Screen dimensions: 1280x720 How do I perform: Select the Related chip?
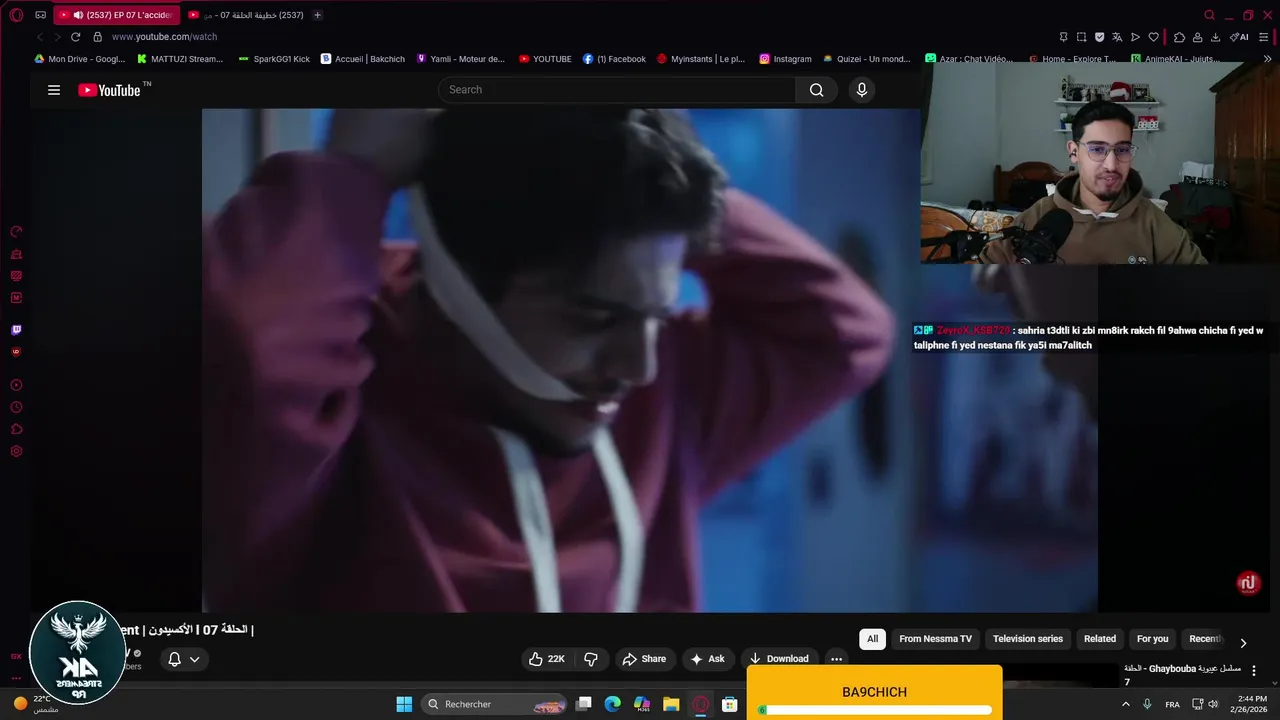[x=1100, y=639]
